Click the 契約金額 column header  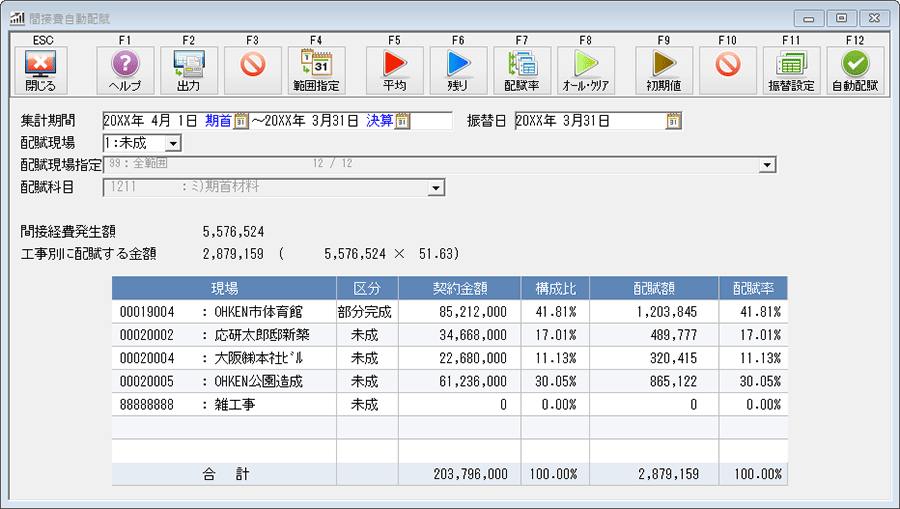(x=460, y=288)
